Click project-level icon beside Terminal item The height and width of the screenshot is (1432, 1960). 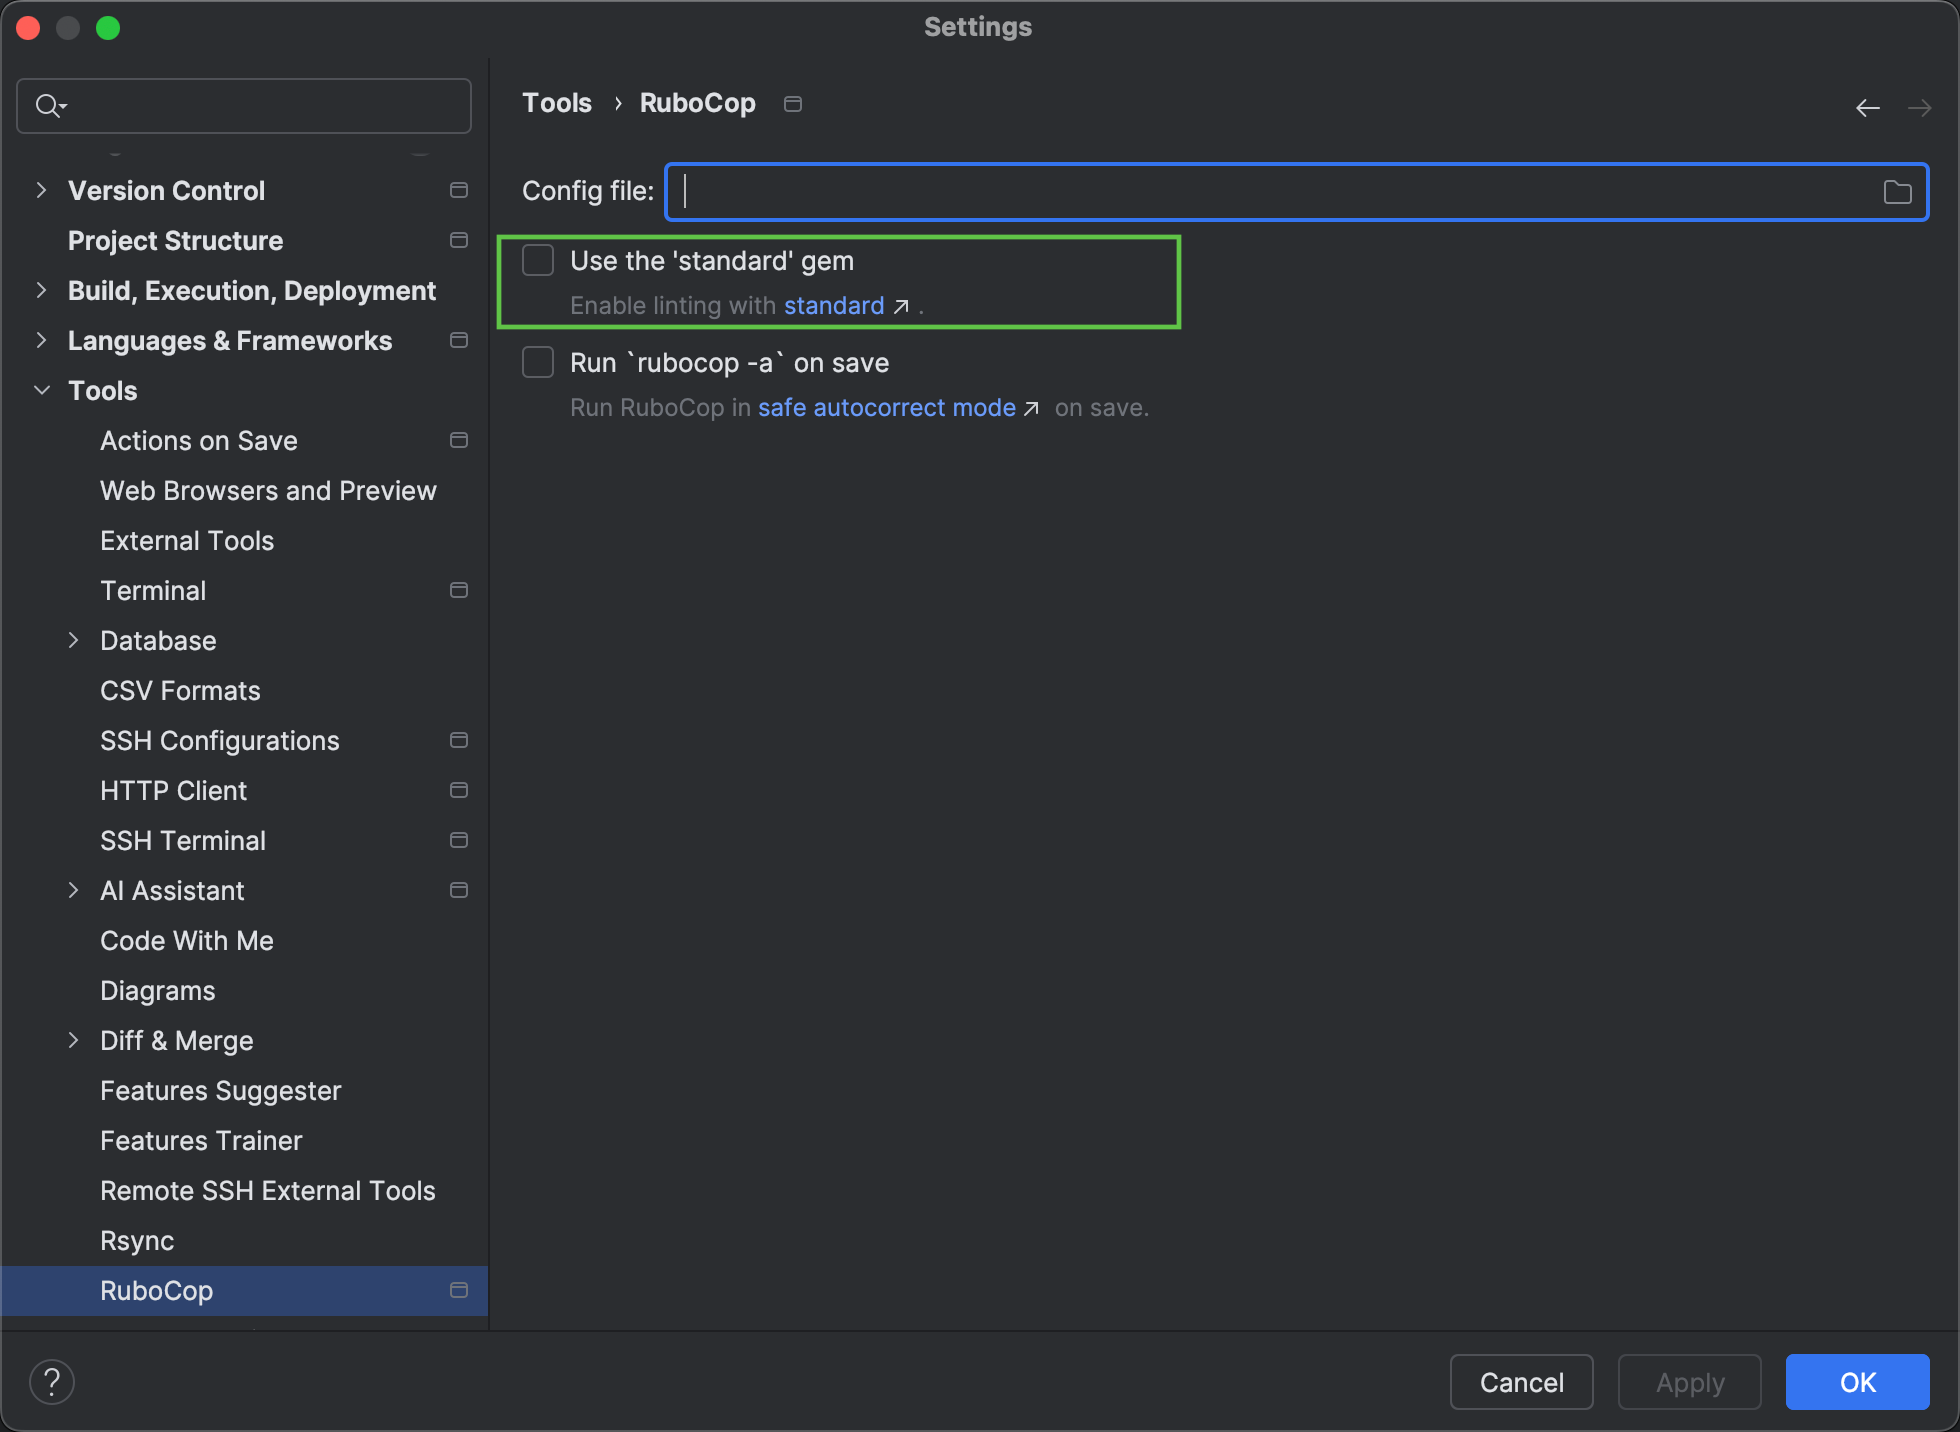point(459,590)
